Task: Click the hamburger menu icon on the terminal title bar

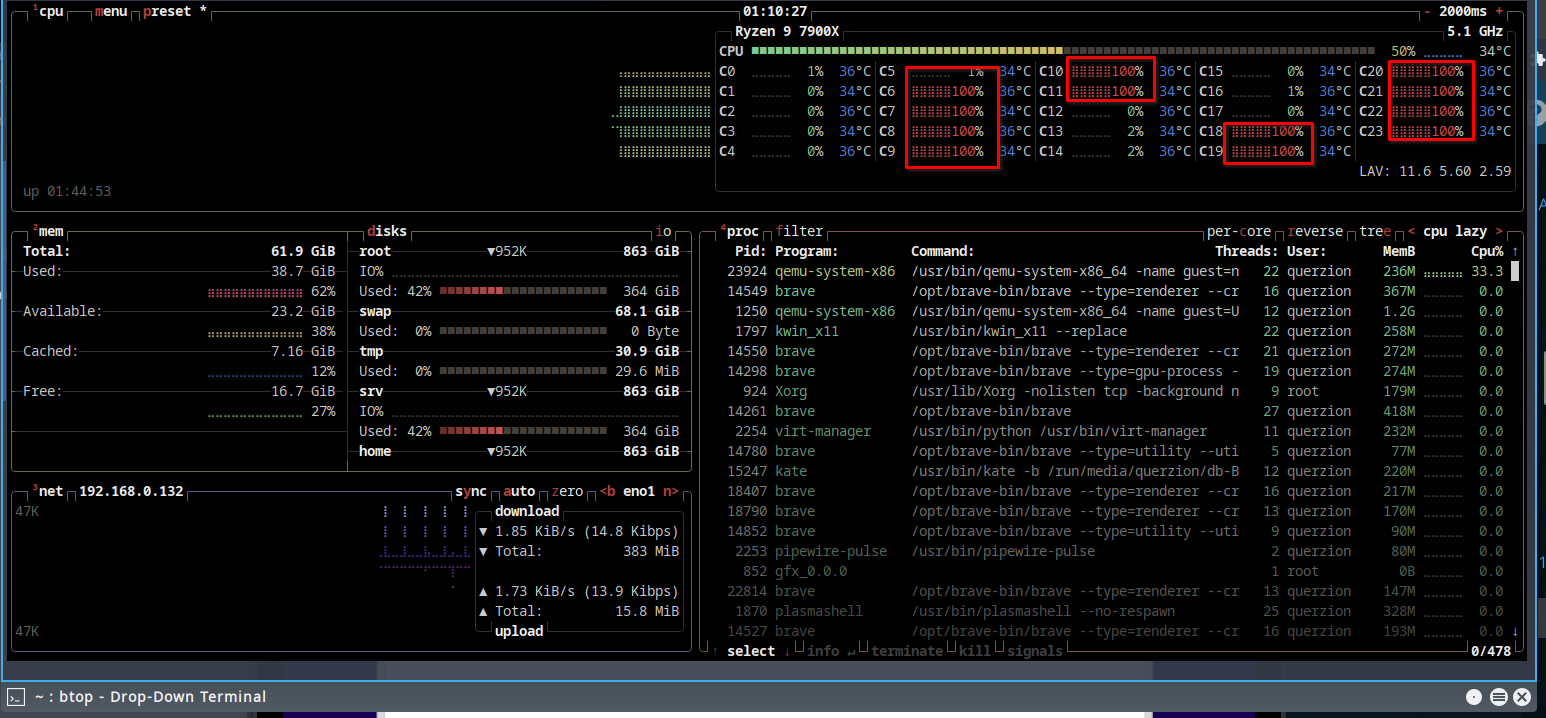Action: [1498, 697]
